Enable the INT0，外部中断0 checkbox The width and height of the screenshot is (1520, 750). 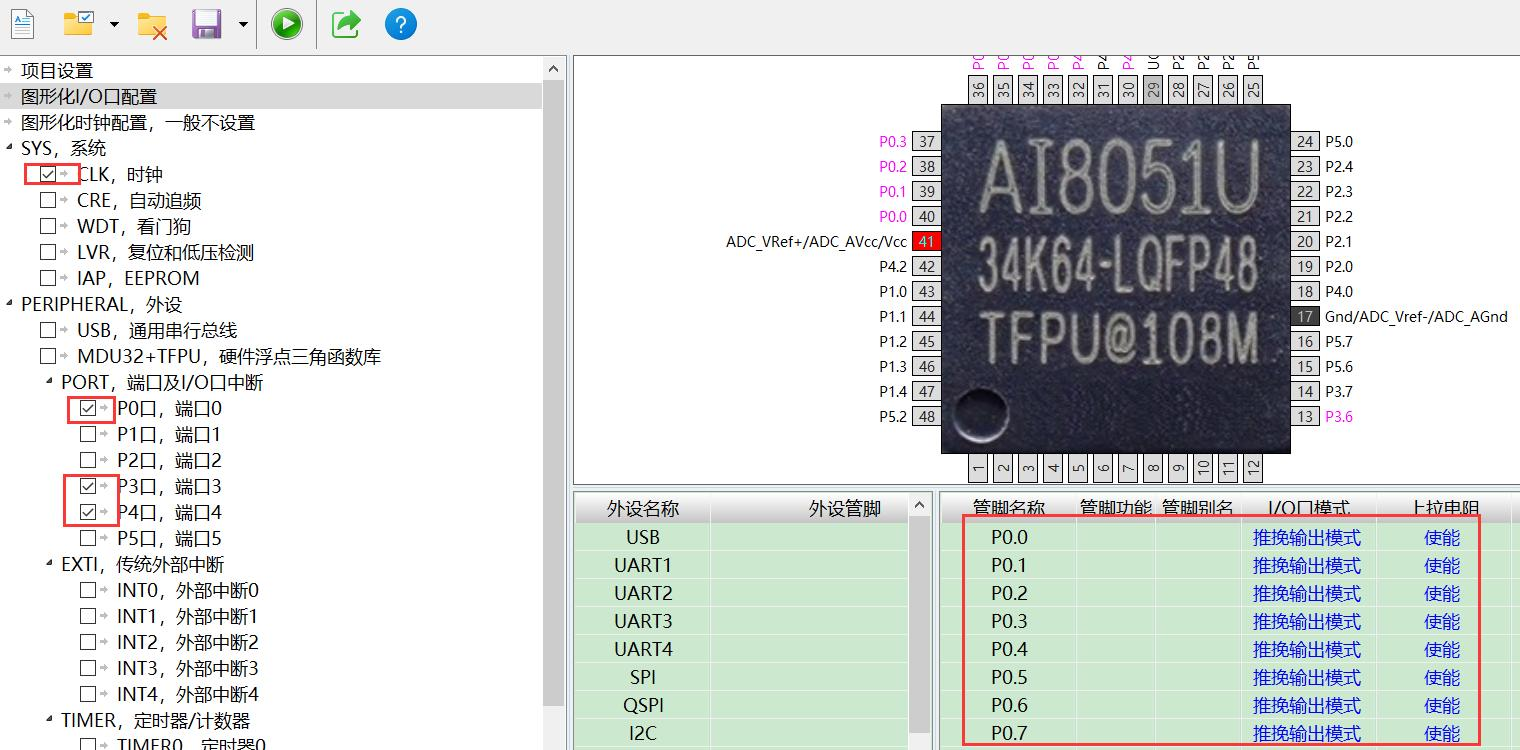(88, 590)
